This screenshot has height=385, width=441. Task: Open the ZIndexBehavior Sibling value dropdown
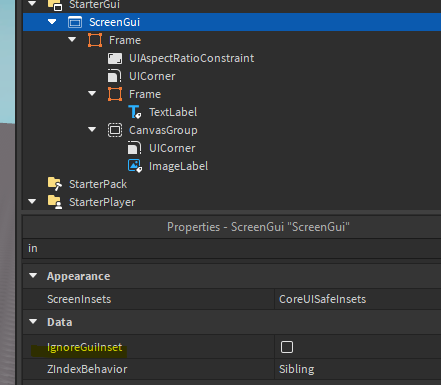click(x=358, y=369)
